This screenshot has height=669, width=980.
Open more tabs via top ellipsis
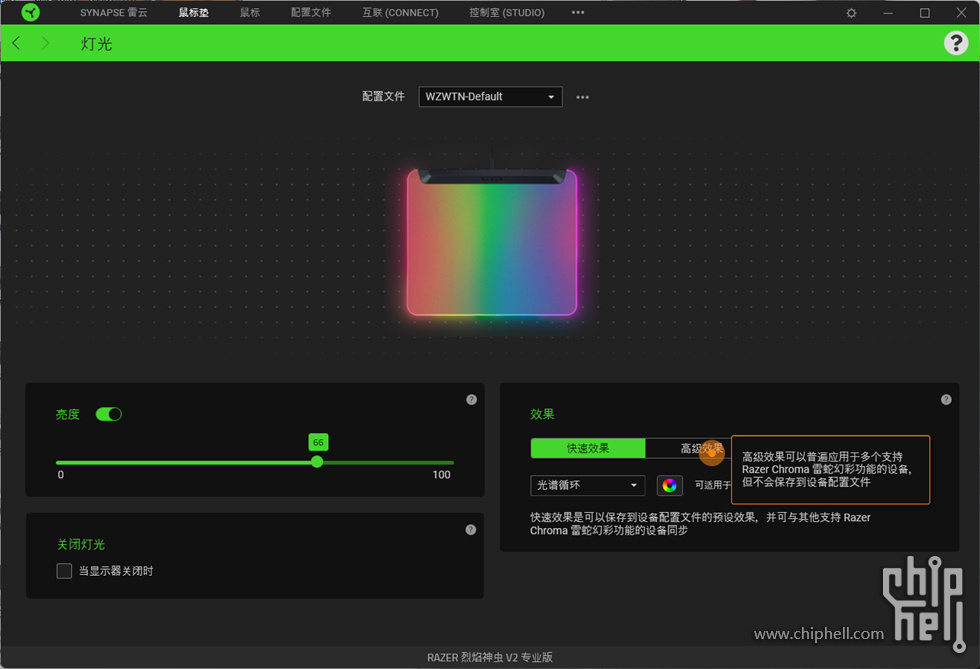point(578,13)
